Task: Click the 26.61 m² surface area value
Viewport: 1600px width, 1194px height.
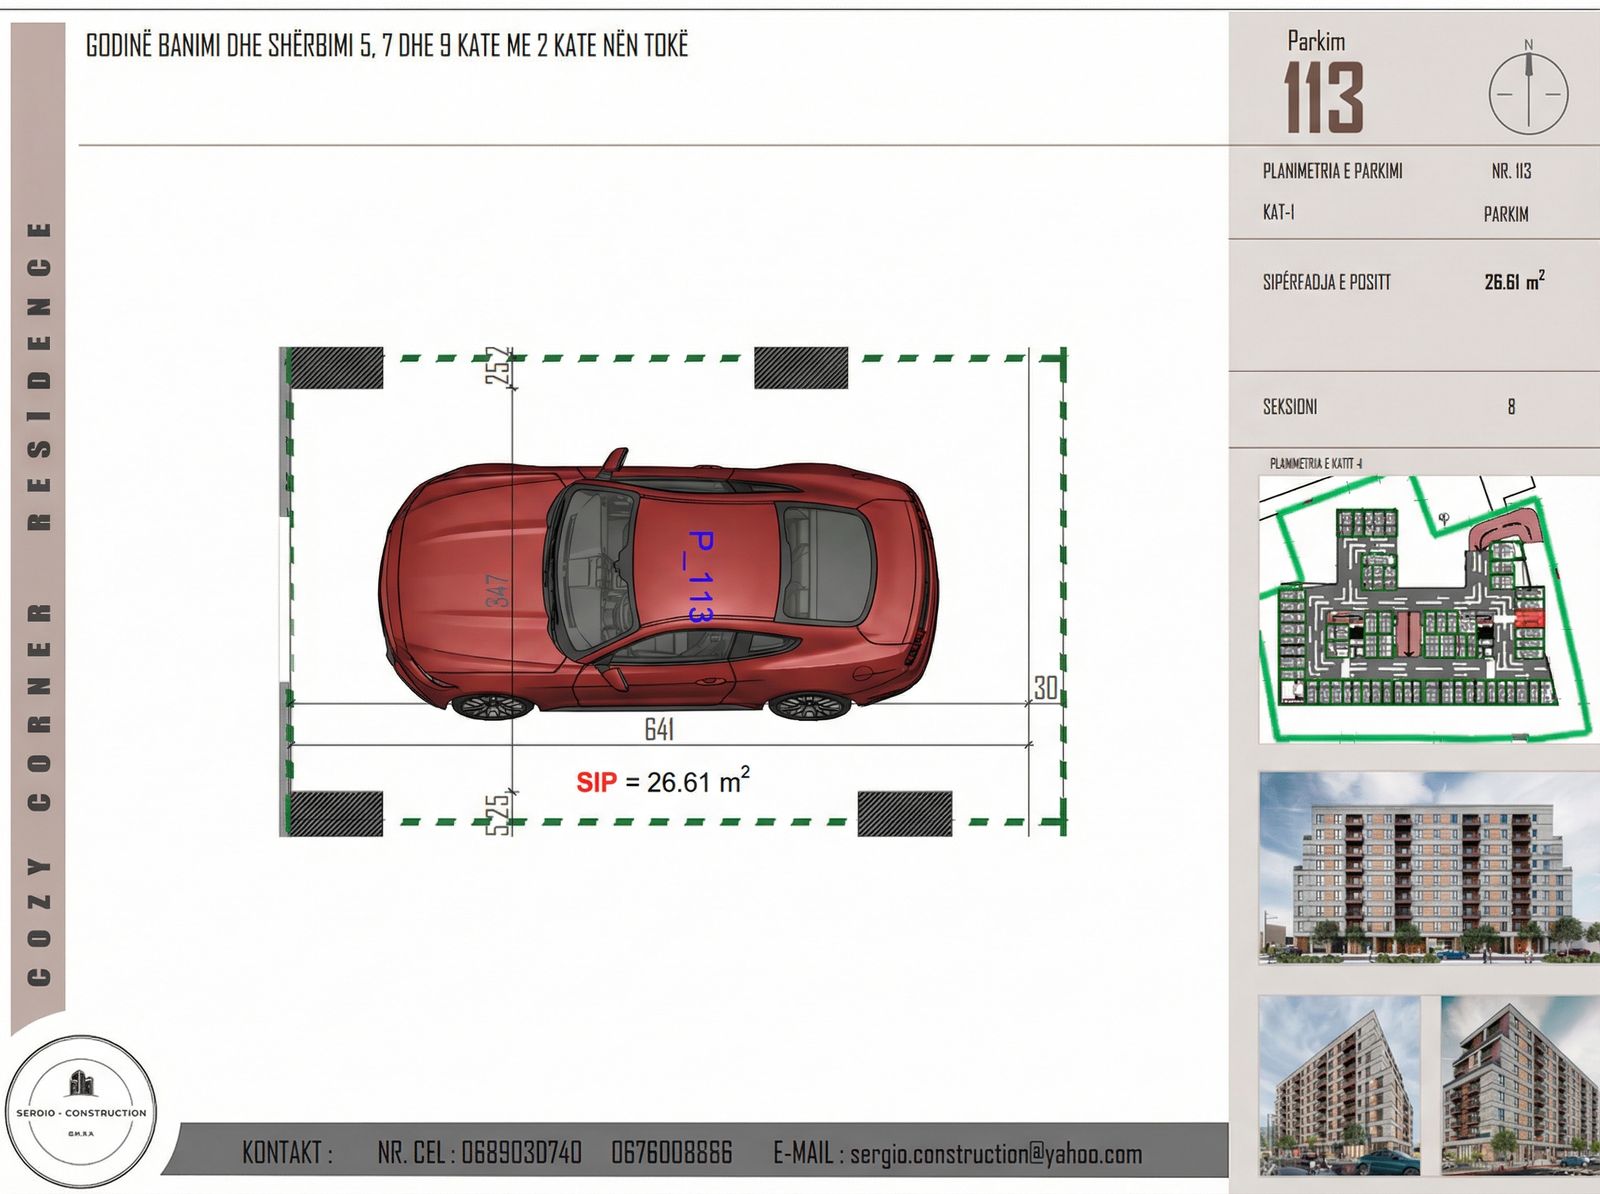Action: 1513,282
